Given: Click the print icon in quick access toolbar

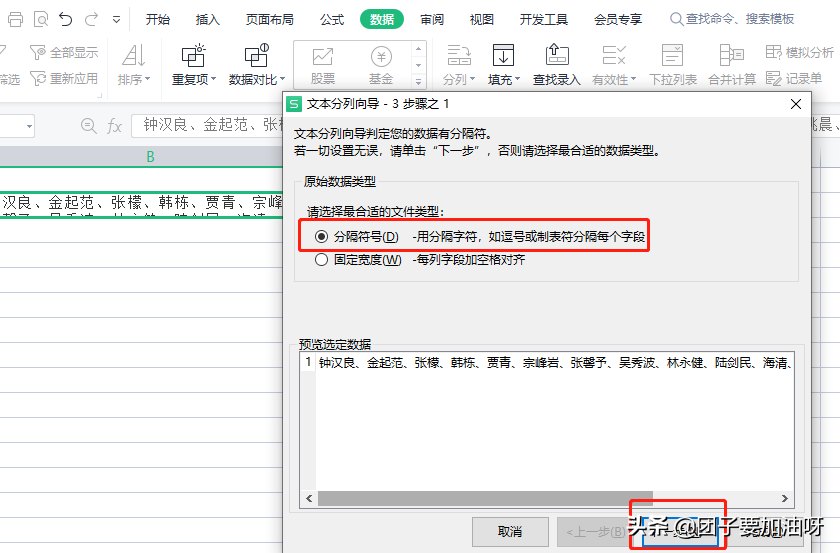Looking at the screenshot, I should point(16,20).
